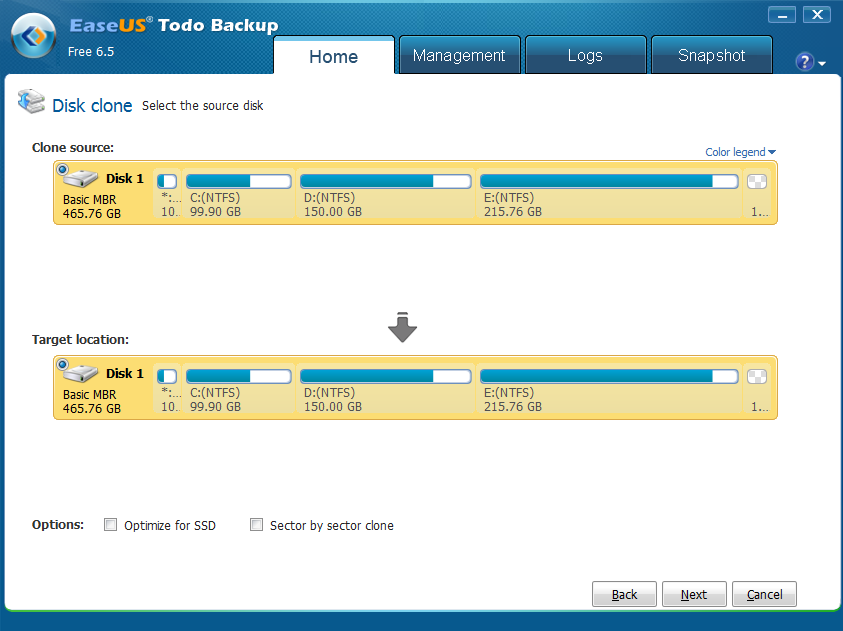This screenshot has height=631, width=843.
Task: Click the Clone source Disk 1 drive icon
Action: click(x=81, y=178)
